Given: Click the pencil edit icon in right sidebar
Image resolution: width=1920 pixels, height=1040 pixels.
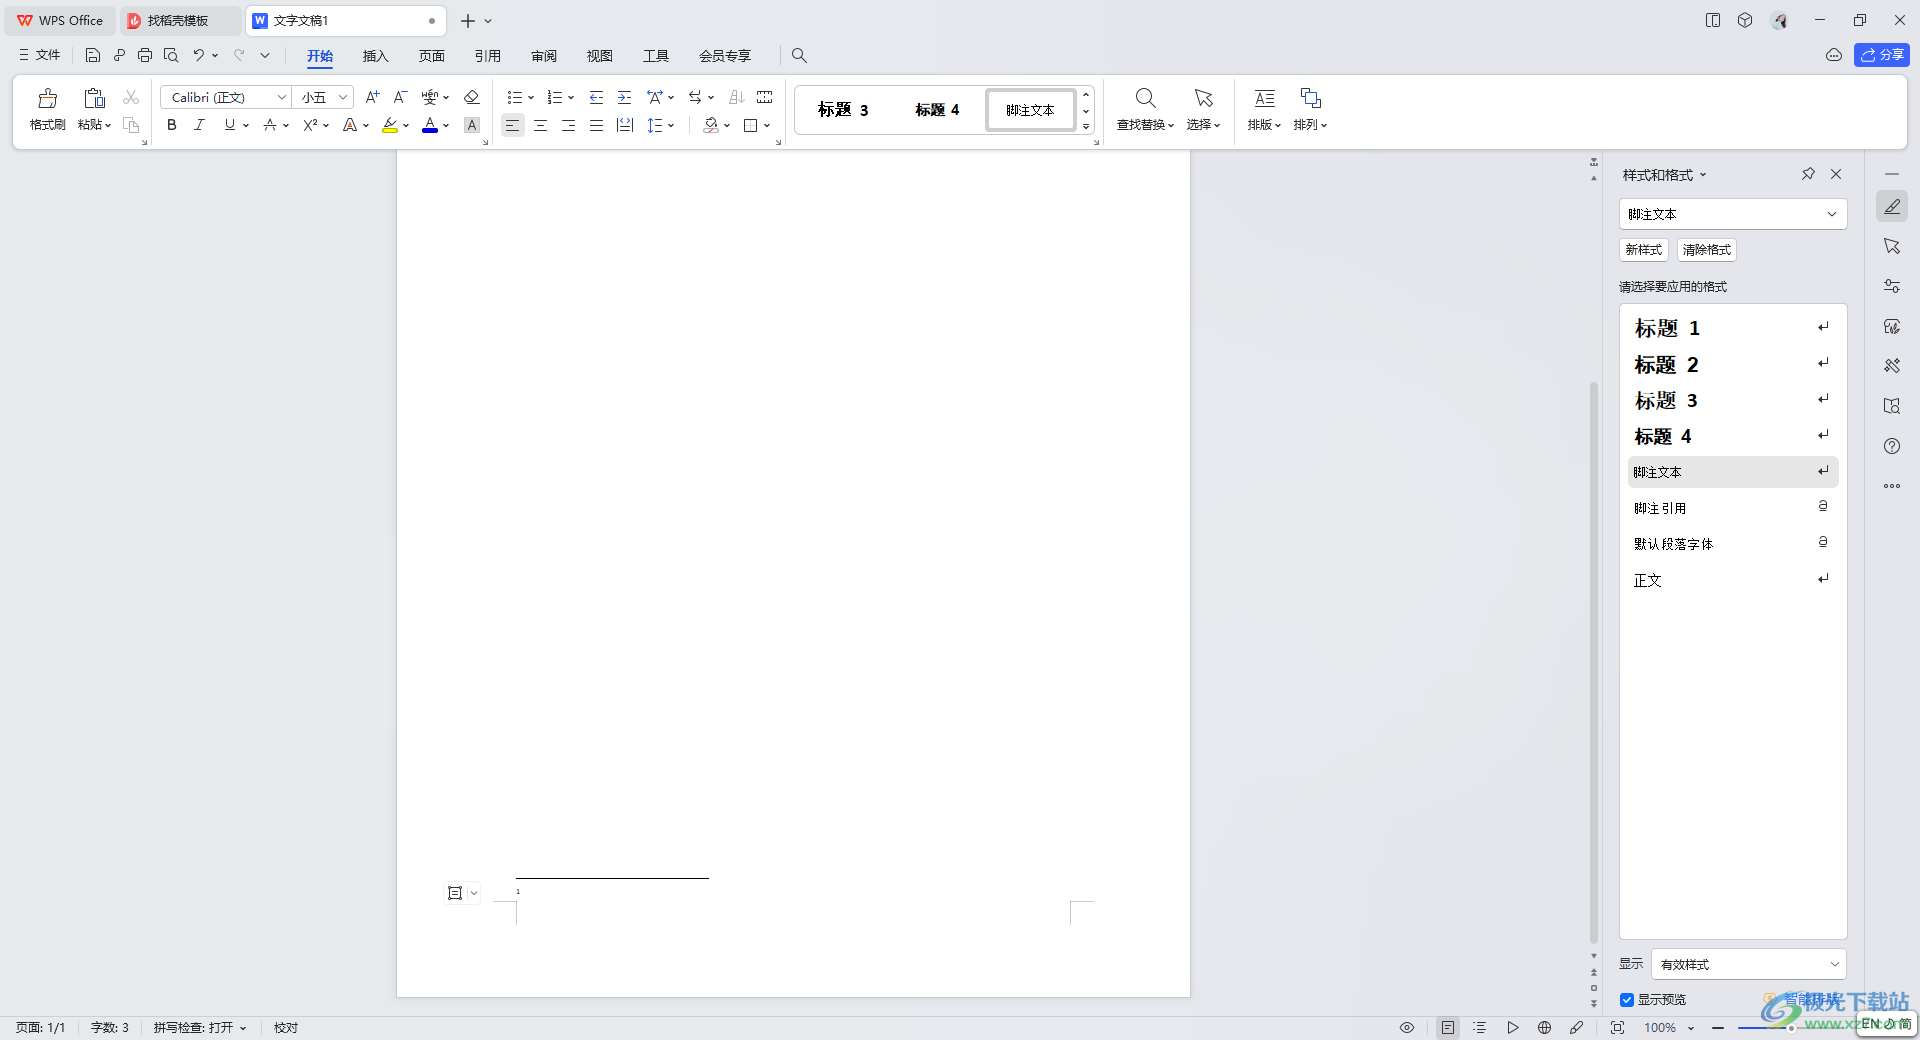Looking at the screenshot, I should pos(1892,207).
